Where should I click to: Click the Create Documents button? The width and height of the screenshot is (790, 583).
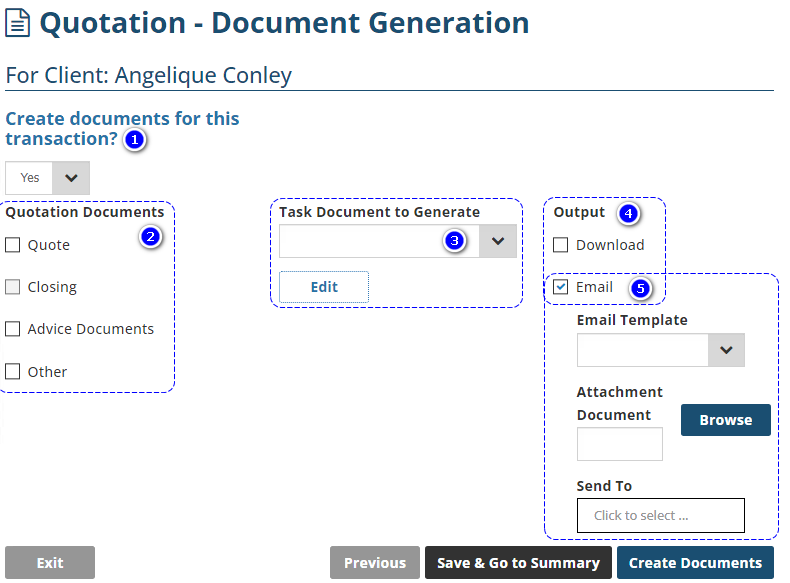(695, 563)
